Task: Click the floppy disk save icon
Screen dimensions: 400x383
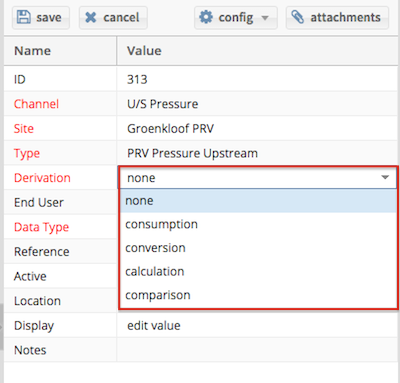Action: pyautogui.click(x=24, y=17)
